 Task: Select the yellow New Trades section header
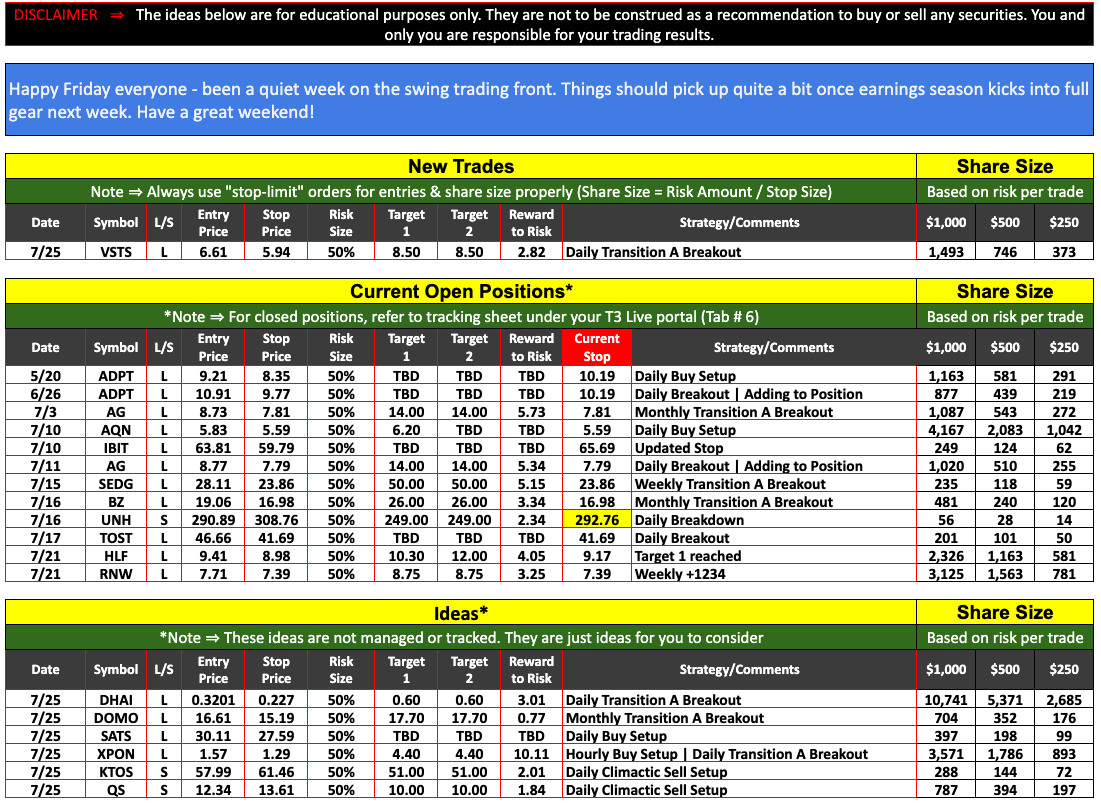tap(461, 167)
